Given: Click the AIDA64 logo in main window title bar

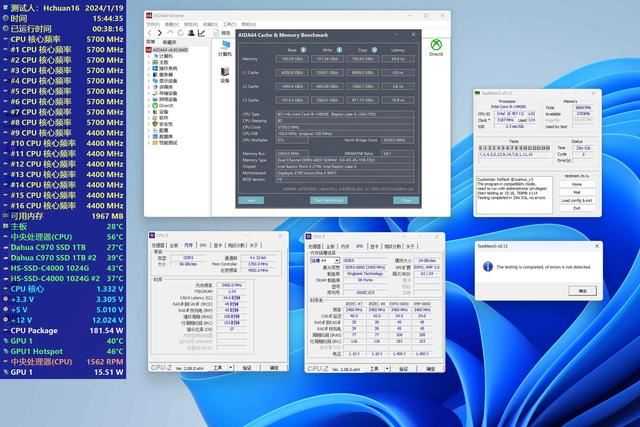Looking at the screenshot, I should 149,16.
